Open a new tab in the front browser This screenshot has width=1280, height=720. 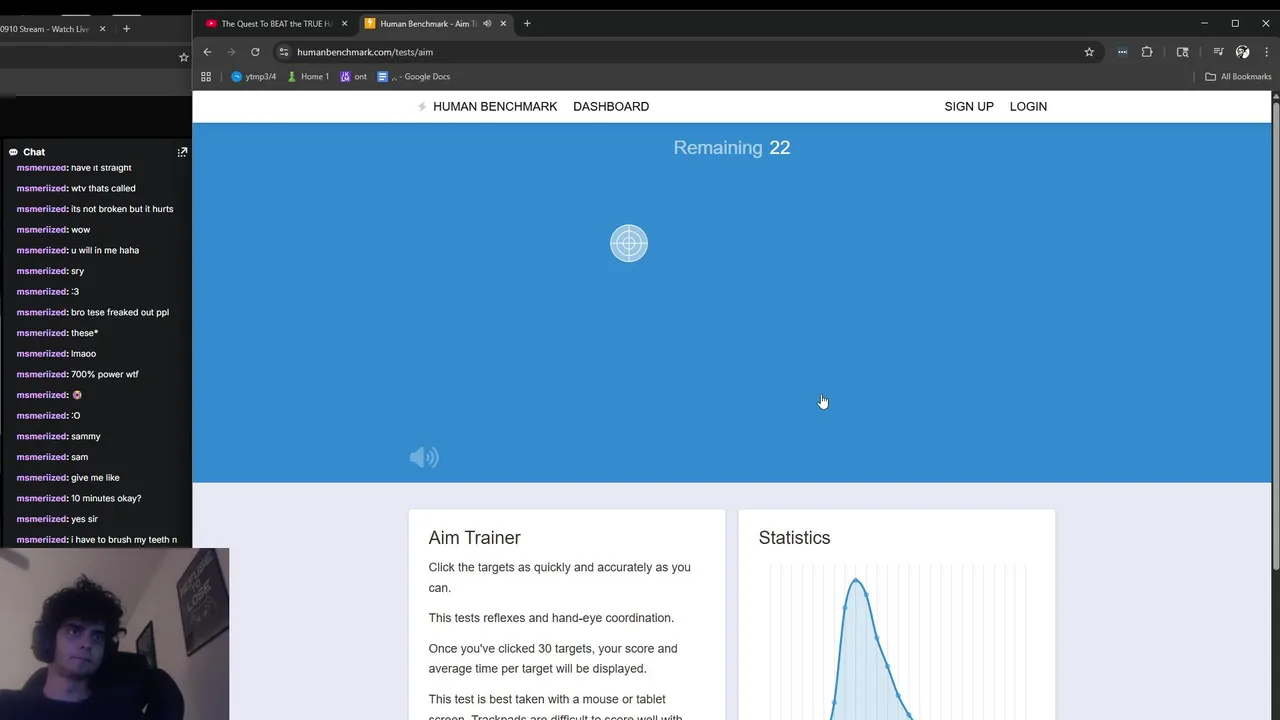coord(527,23)
